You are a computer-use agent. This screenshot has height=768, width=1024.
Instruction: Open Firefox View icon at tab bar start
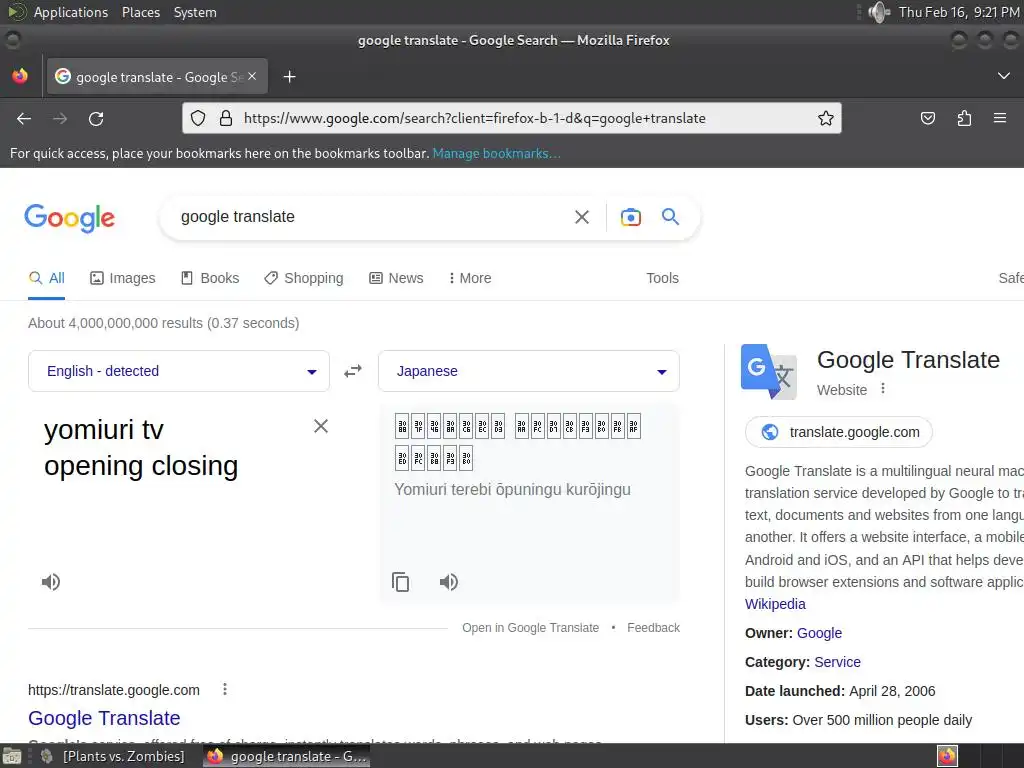coord(20,76)
